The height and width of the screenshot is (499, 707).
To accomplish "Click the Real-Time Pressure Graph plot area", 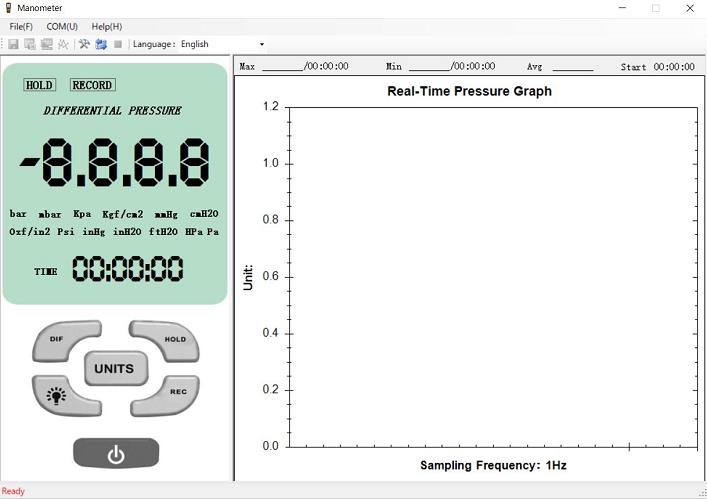I will tap(494, 276).
